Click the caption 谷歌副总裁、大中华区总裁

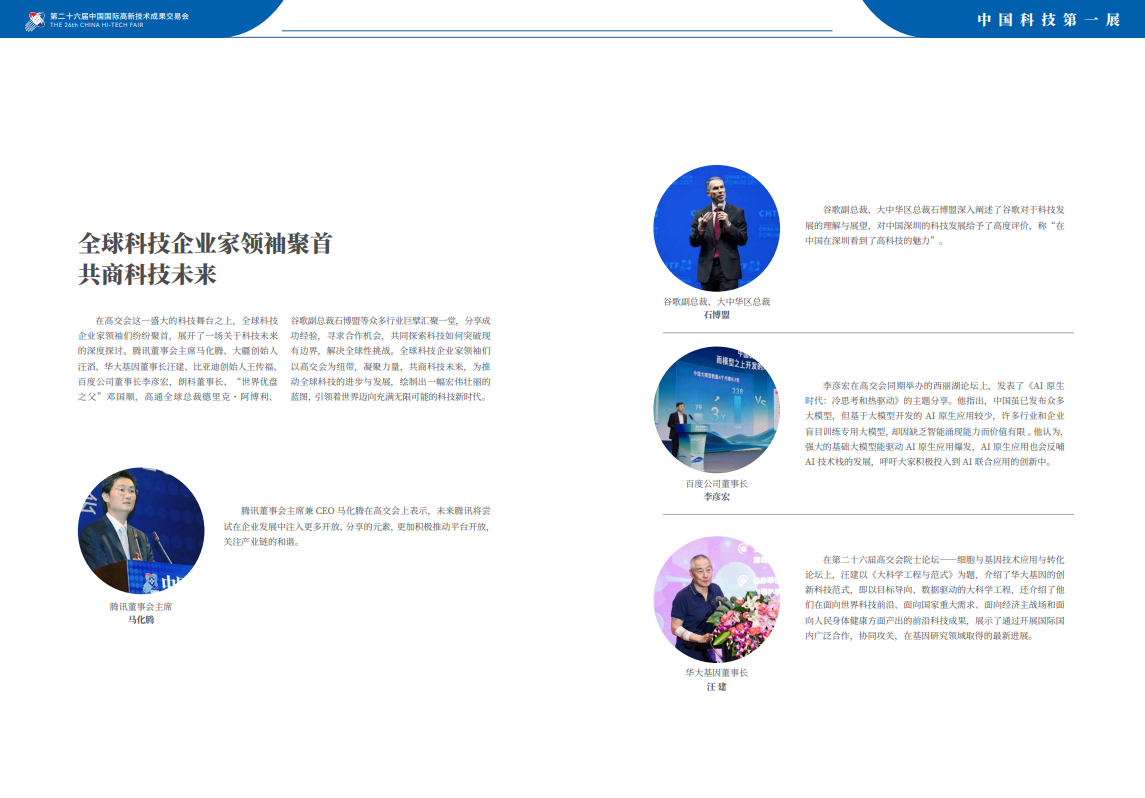tap(716, 302)
